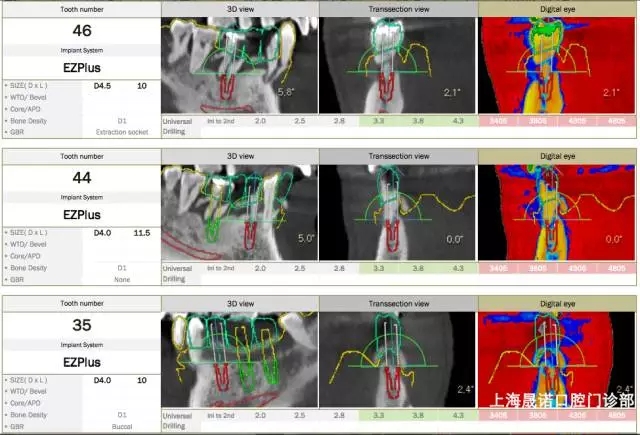Click EZPlus implant system for tooth 46
640x435 pixels.
click(80, 68)
